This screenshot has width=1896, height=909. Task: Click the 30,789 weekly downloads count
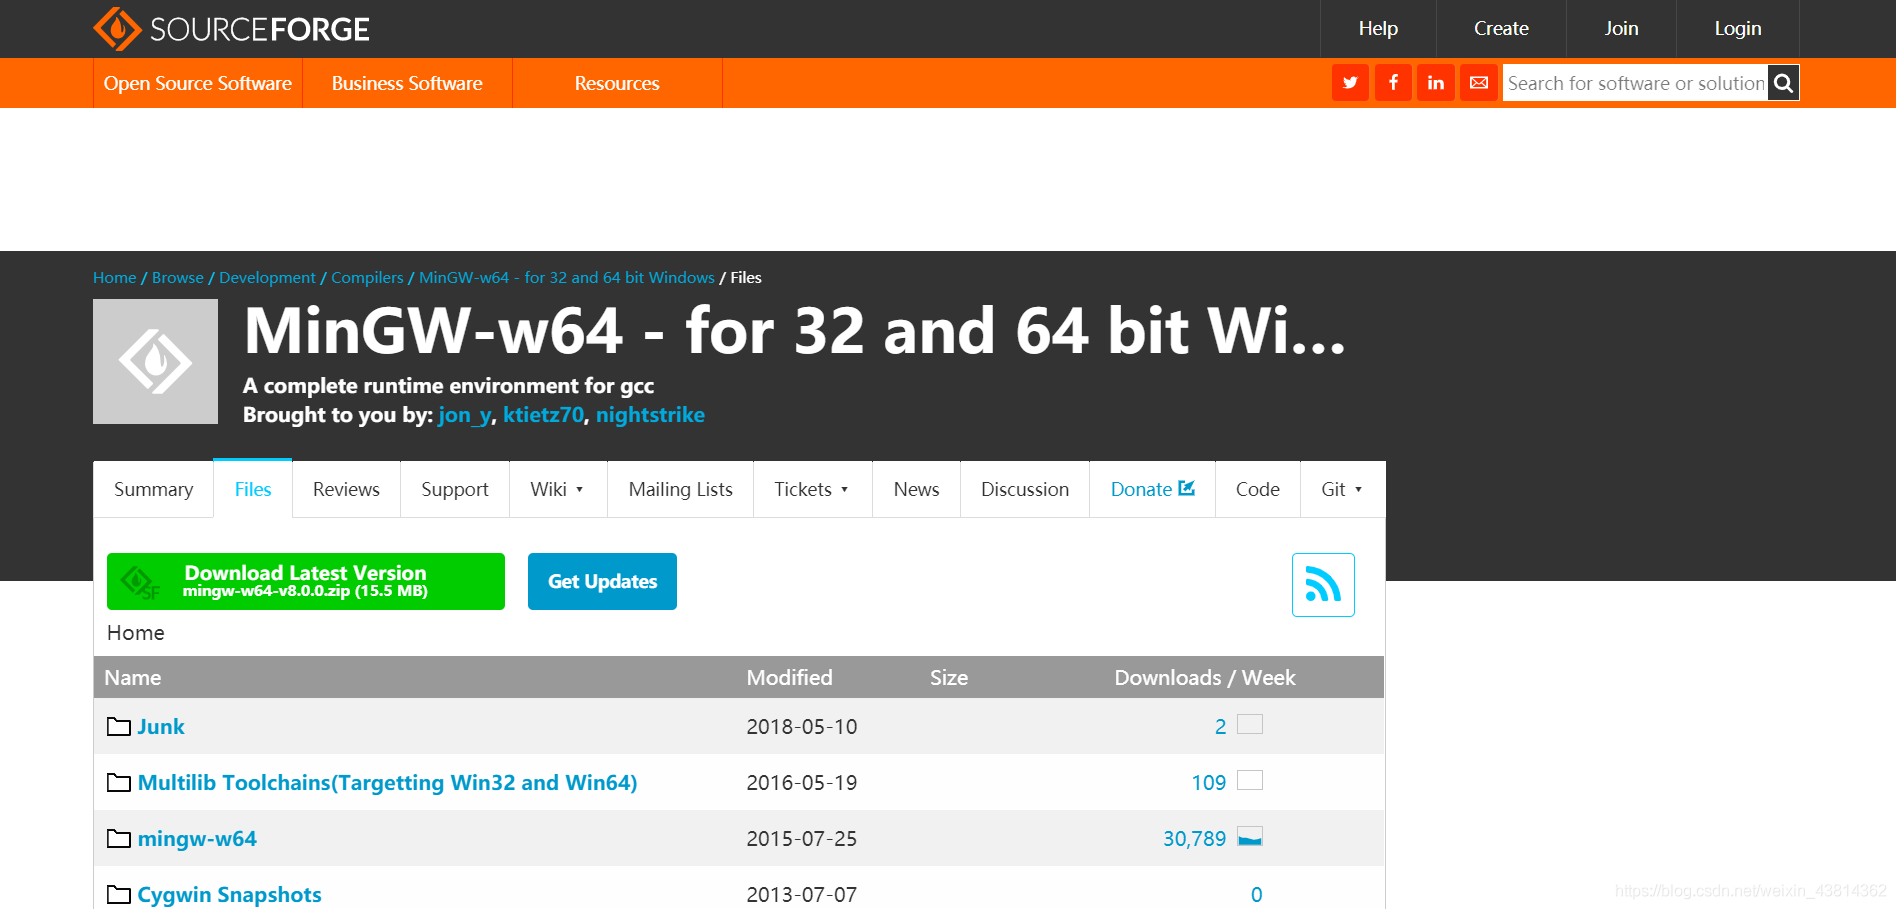(x=1194, y=839)
